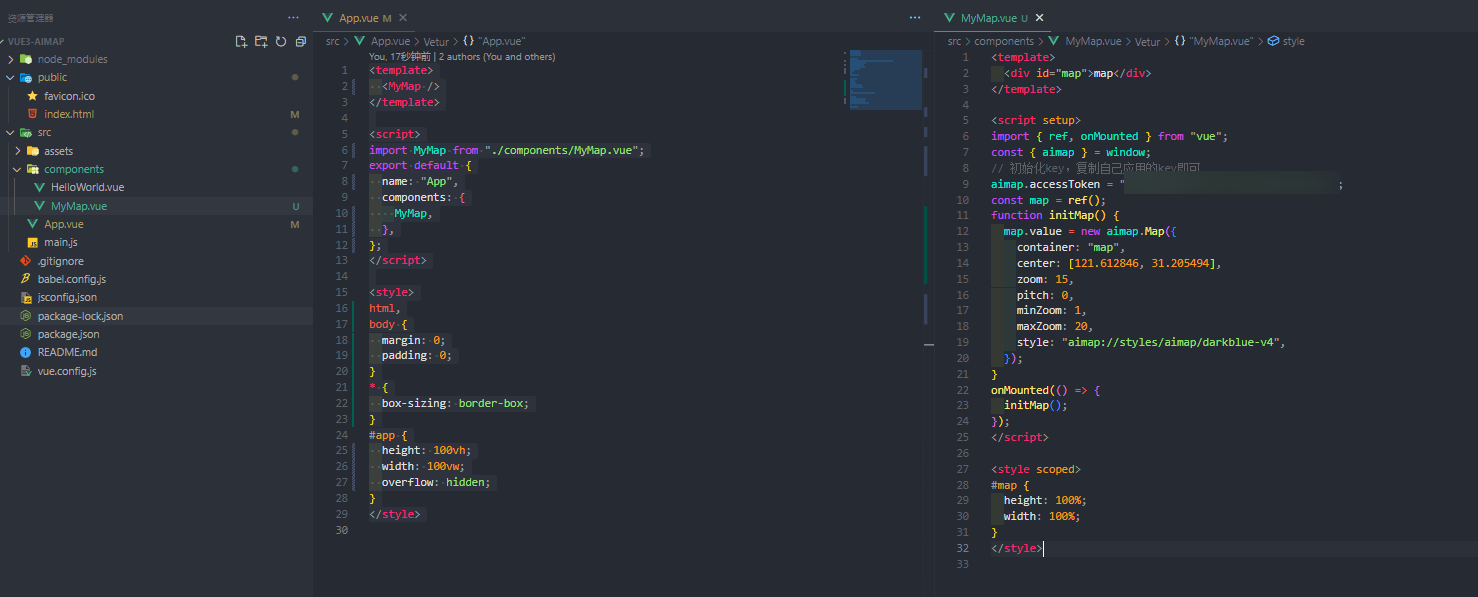
Task: Click 'src' breadcrumb in App.vue editor
Action: (333, 41)
